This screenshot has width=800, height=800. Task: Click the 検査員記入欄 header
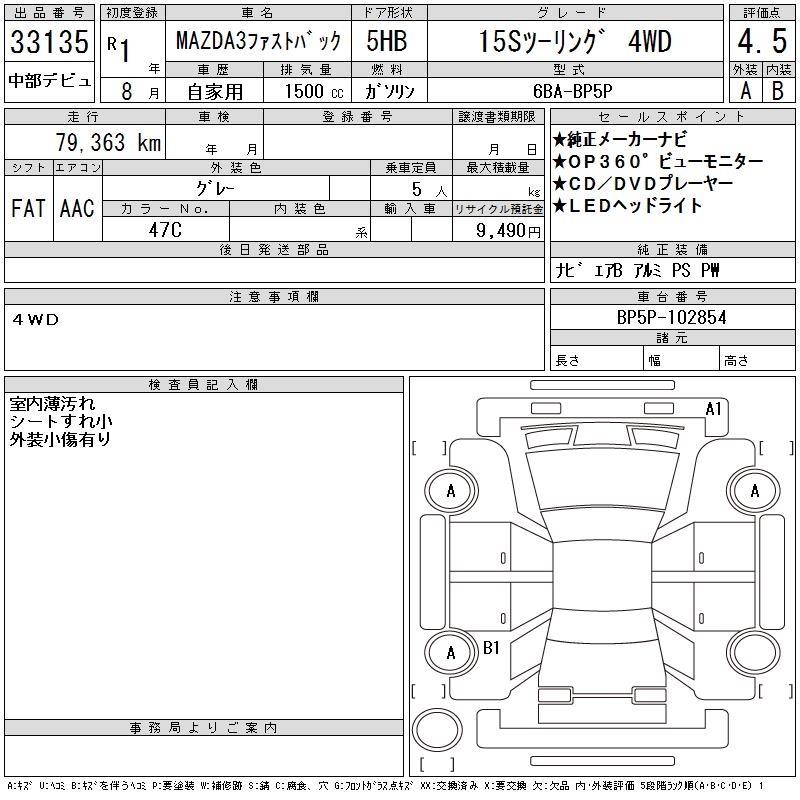point(203,384)
